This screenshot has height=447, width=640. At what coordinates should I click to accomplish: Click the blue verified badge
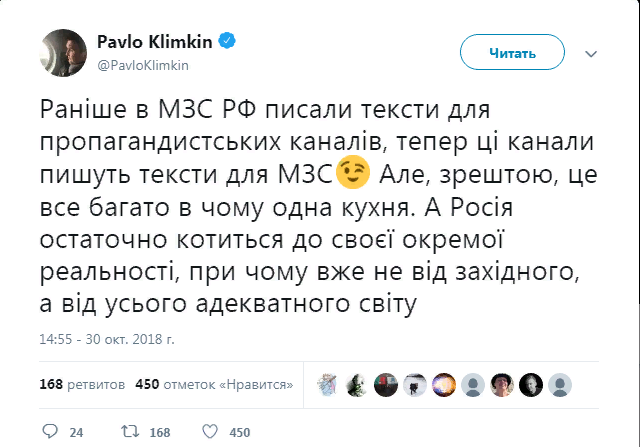click(x=229, y=42)
